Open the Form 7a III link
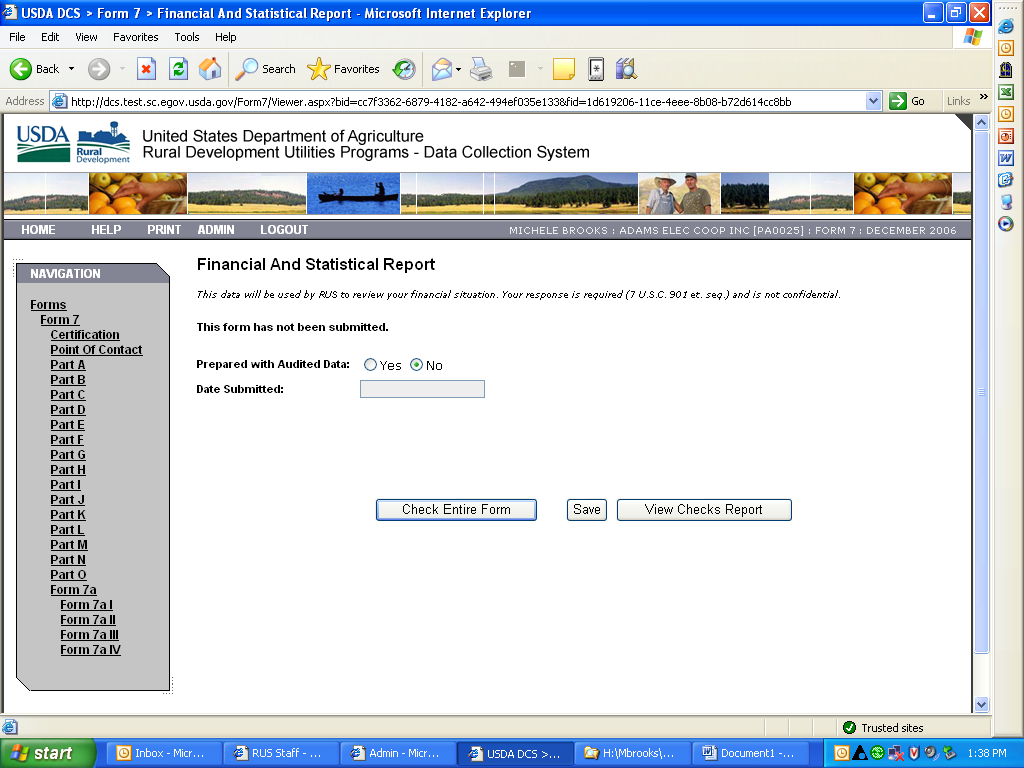 click(89, 635)
